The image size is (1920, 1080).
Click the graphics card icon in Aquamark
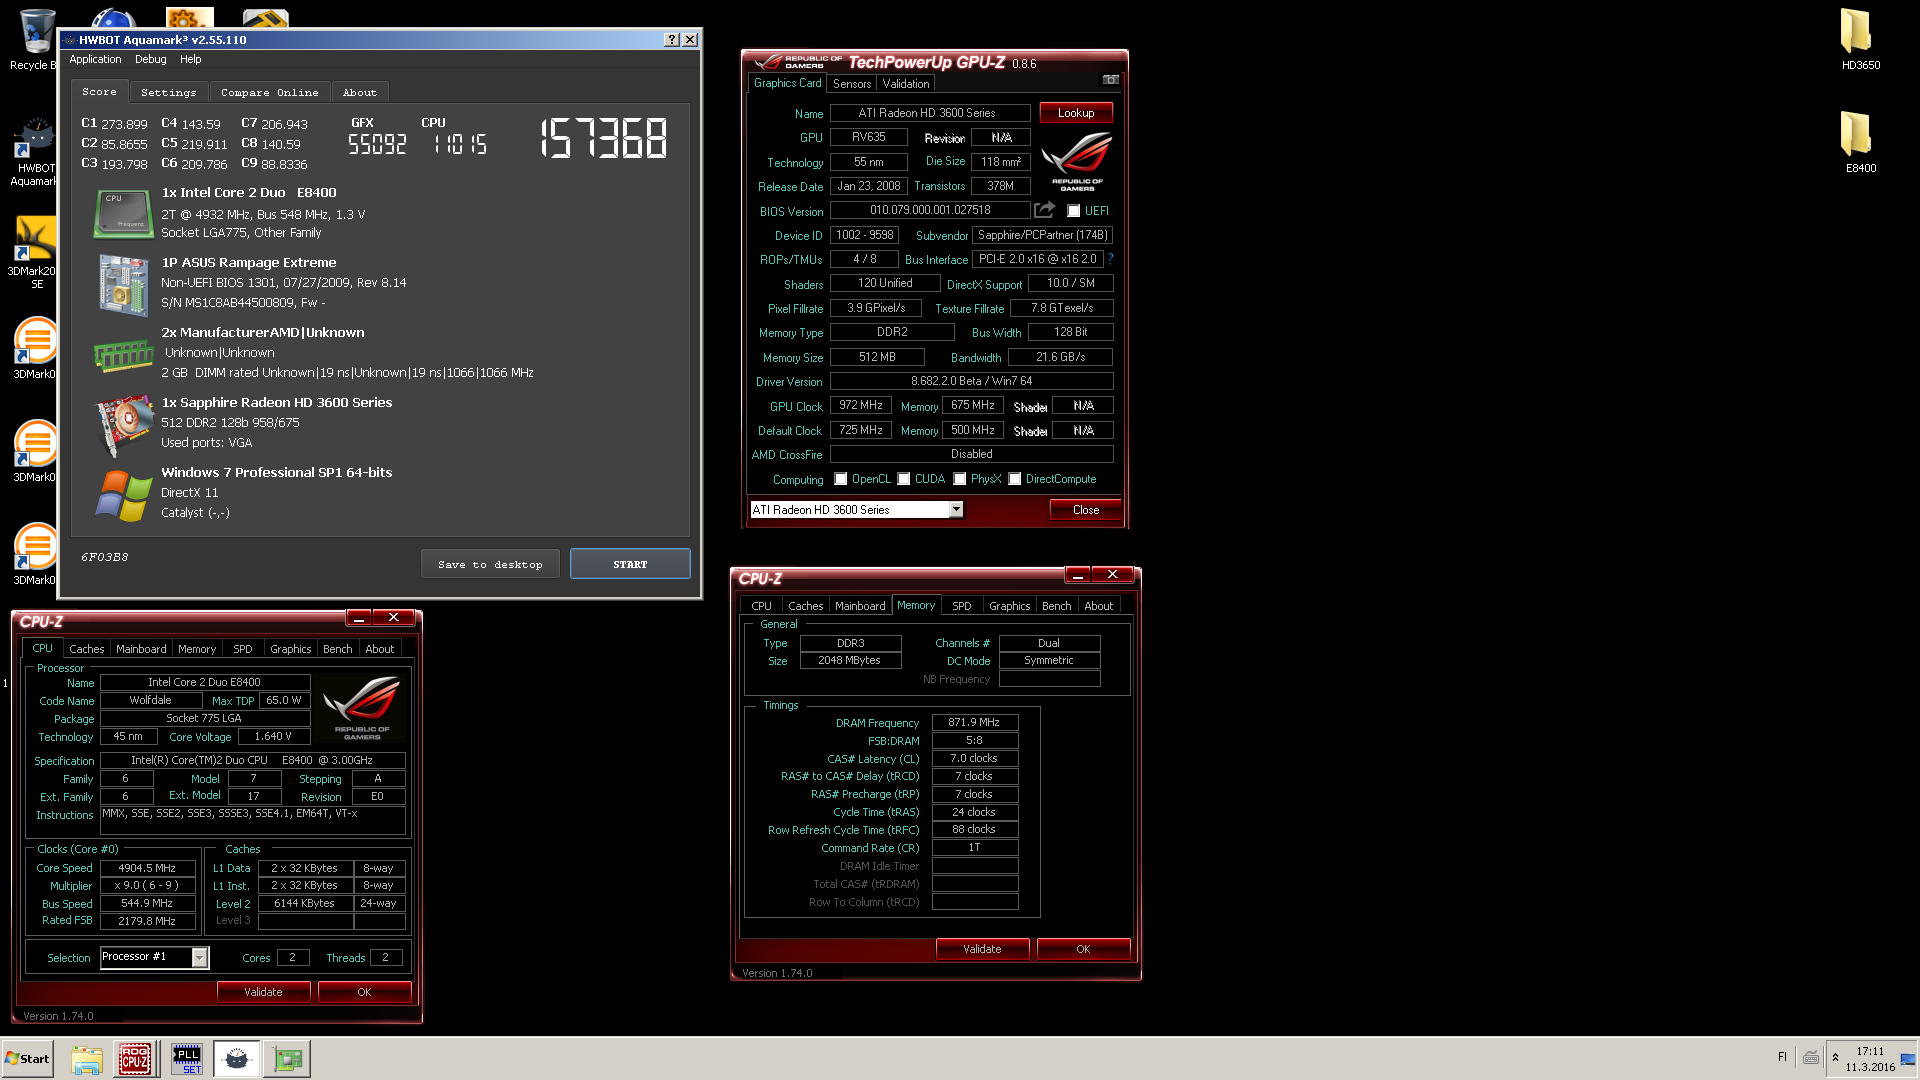coord(124,425)
